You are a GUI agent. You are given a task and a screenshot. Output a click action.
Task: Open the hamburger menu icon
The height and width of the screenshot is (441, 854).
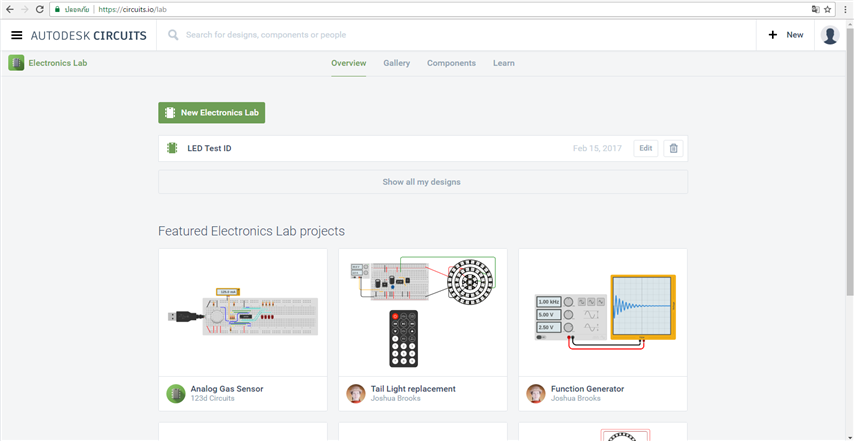coord(16,35)
